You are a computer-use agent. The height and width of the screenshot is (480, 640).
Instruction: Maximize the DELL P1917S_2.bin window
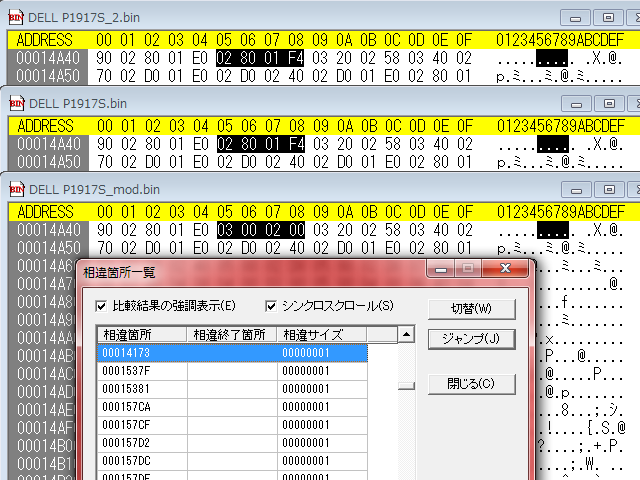click(x=608, y=18)
